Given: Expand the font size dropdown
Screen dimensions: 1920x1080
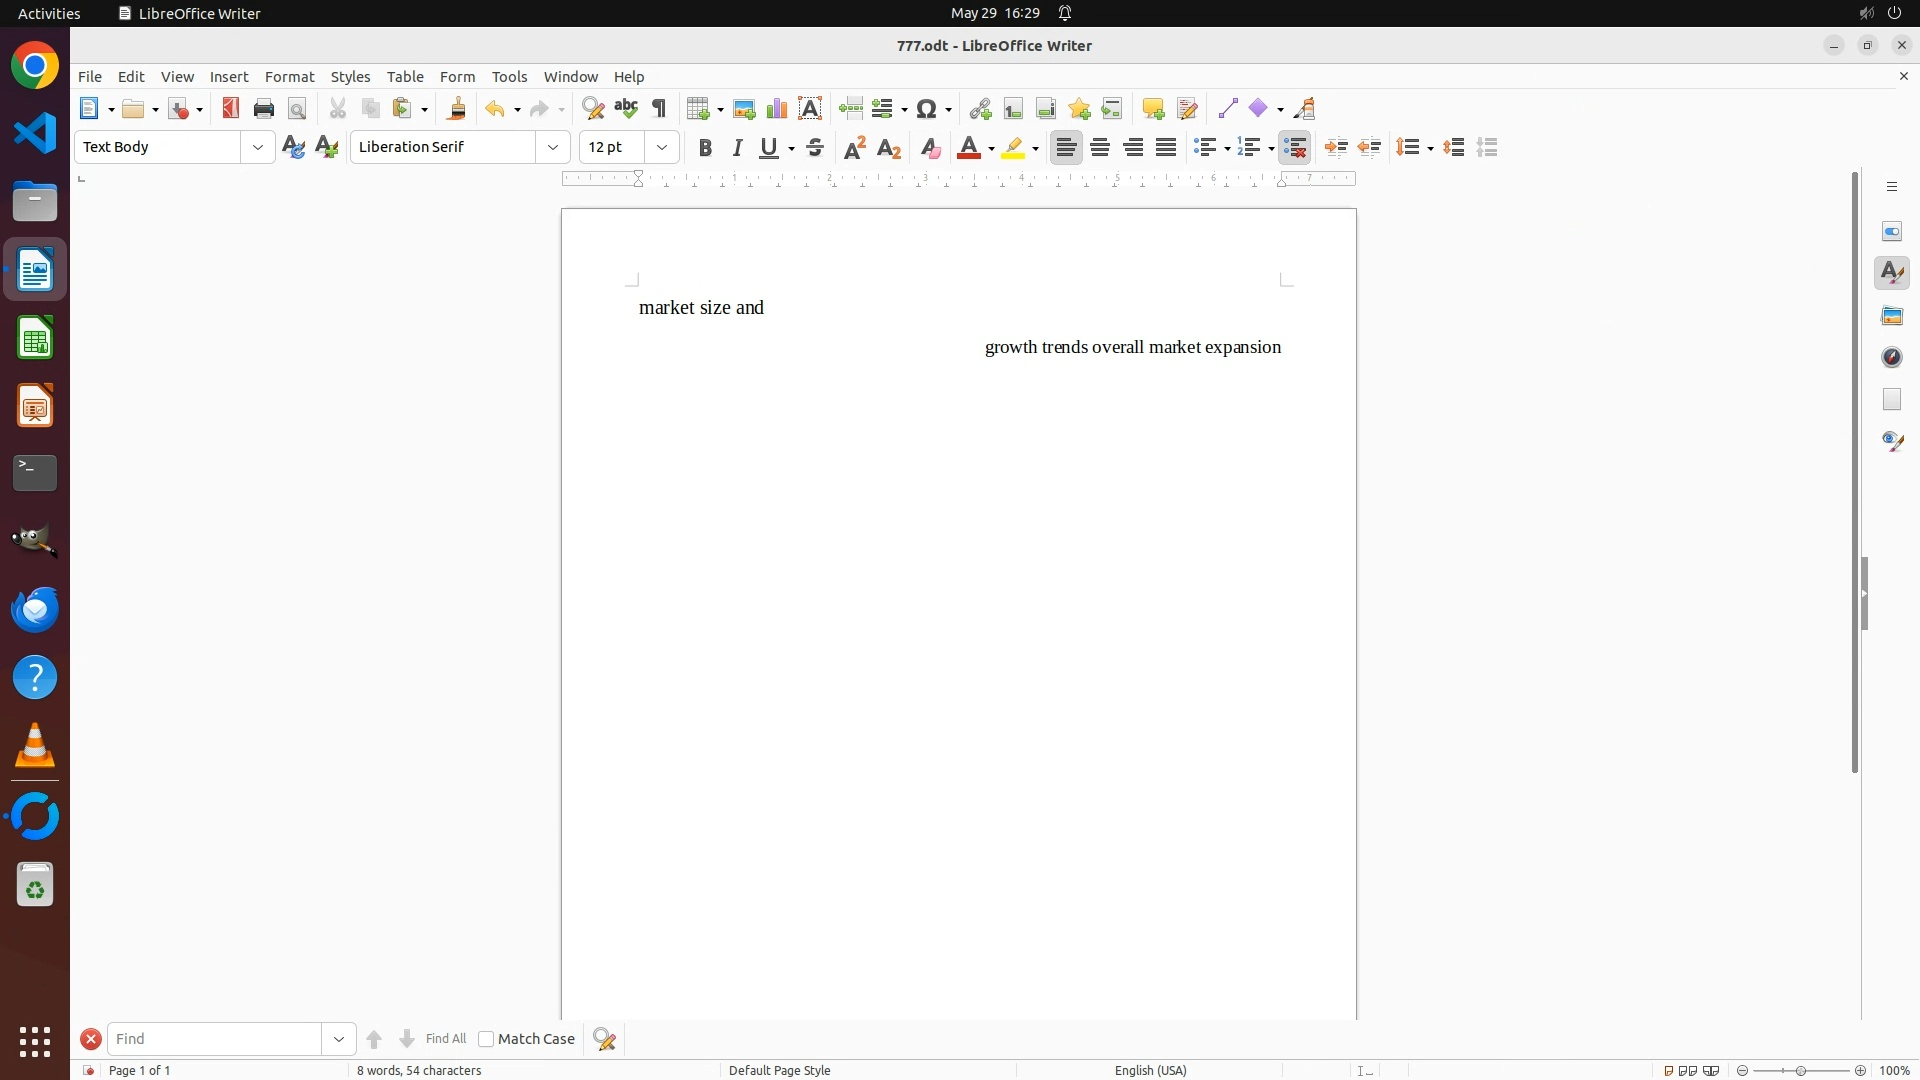Looking at the screenshot, I should tap(662, 148).
